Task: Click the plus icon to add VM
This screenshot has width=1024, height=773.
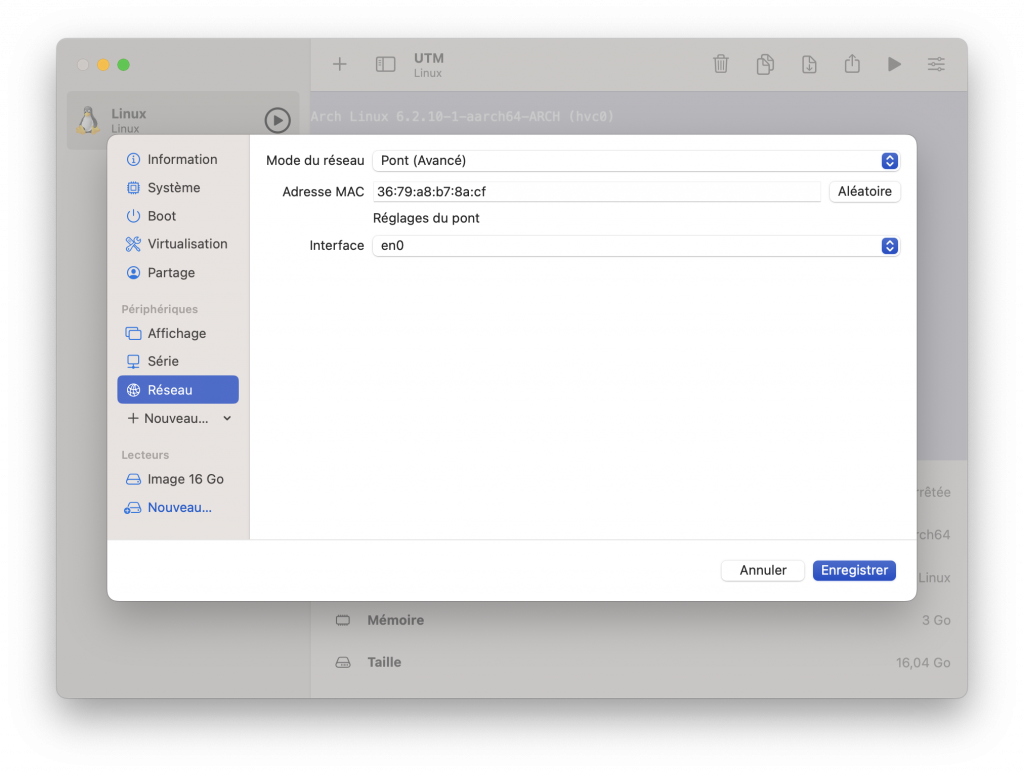Action: [x=340, y=64]
